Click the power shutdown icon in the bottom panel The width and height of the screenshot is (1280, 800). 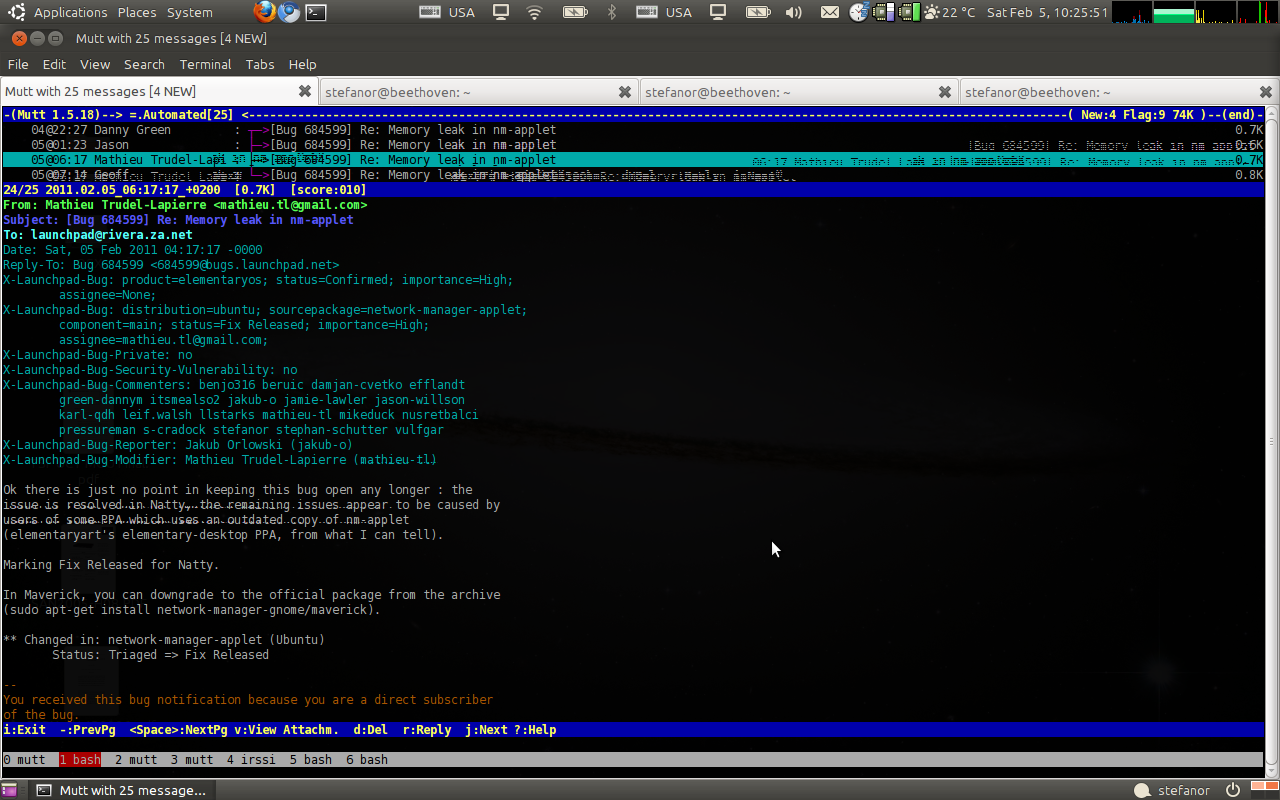(1232, 790)
